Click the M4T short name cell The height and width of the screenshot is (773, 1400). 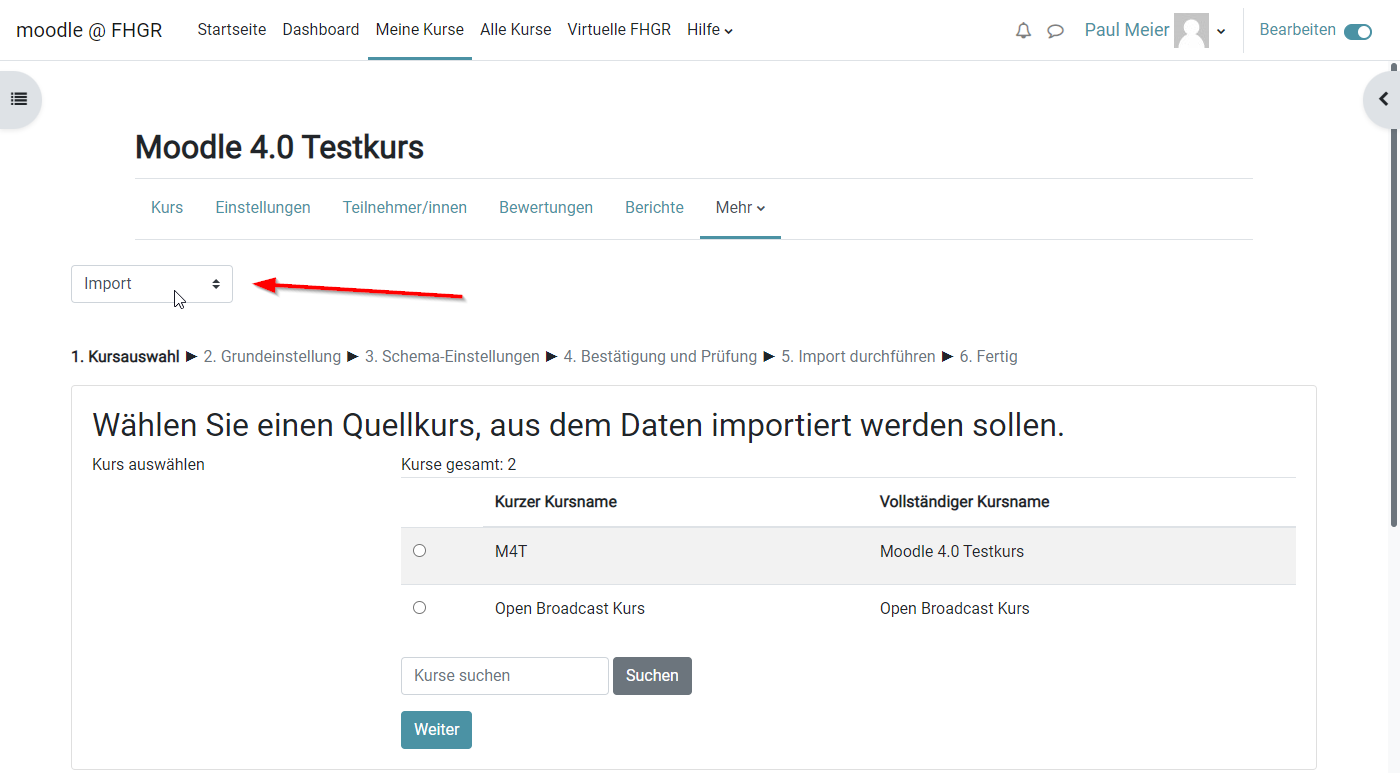click(511, 551)
